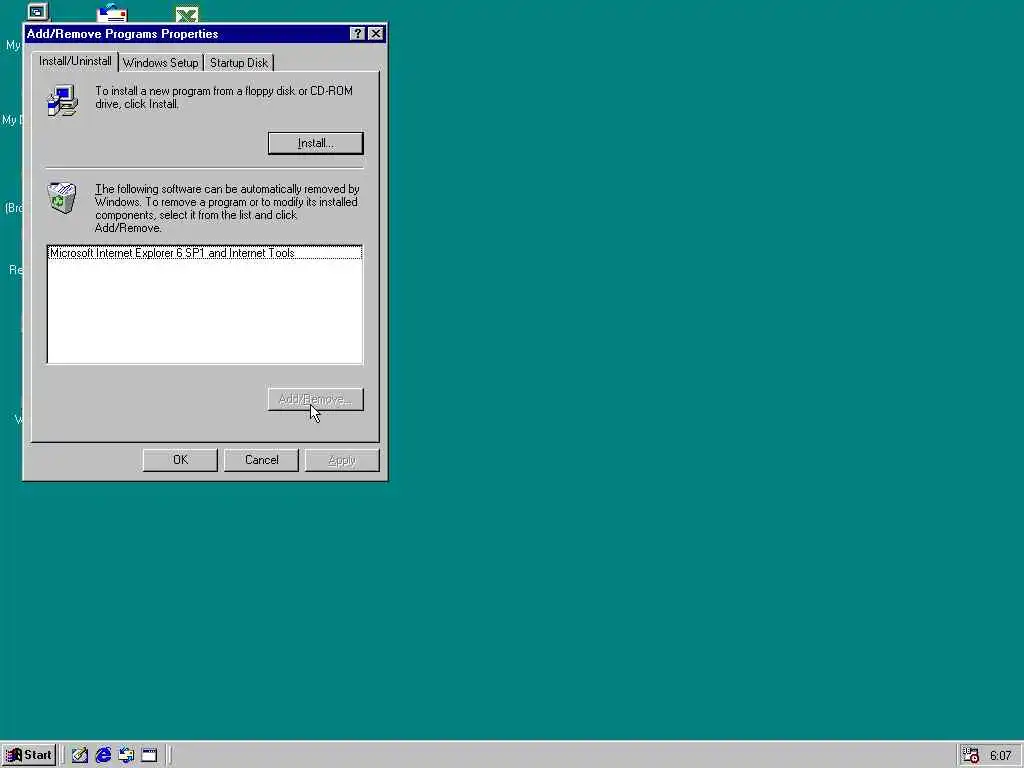Viewport: 1024px width, 768px height.
Task: Select the desktop icon with overlapping windows
Action: (x=38, y=11)
